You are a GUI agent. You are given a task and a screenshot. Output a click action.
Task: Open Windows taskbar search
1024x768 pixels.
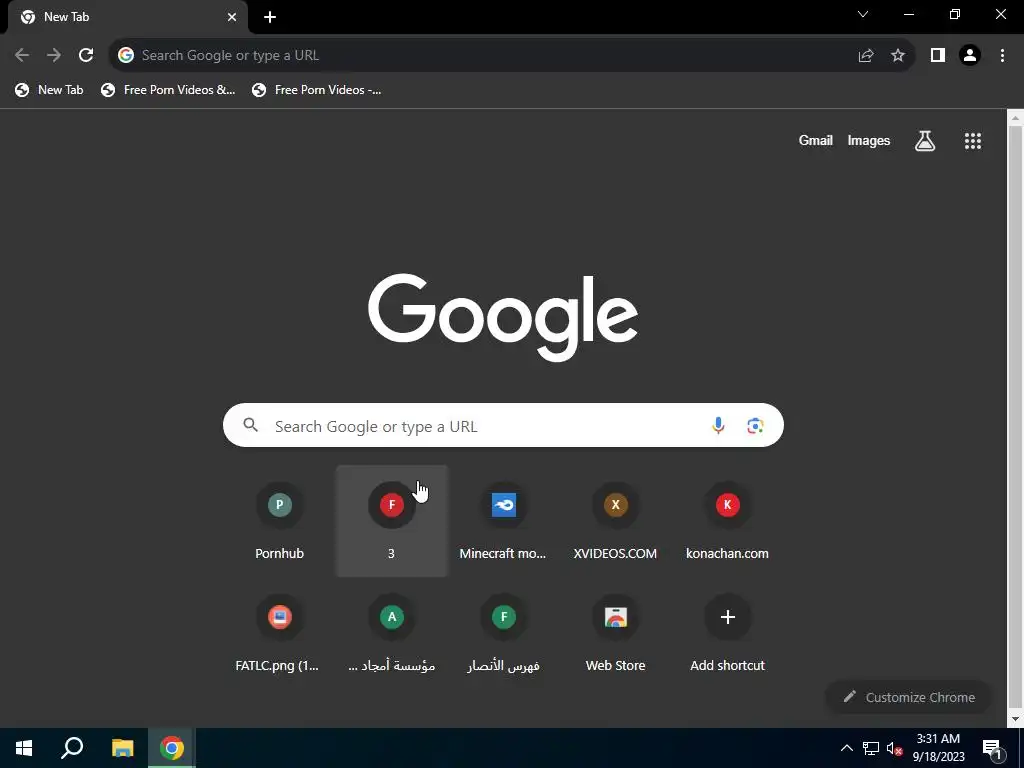point(72,748)
